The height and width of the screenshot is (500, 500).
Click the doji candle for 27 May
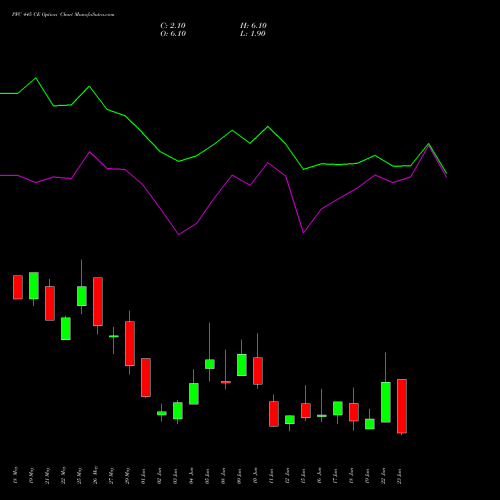(x=114, y=336)
